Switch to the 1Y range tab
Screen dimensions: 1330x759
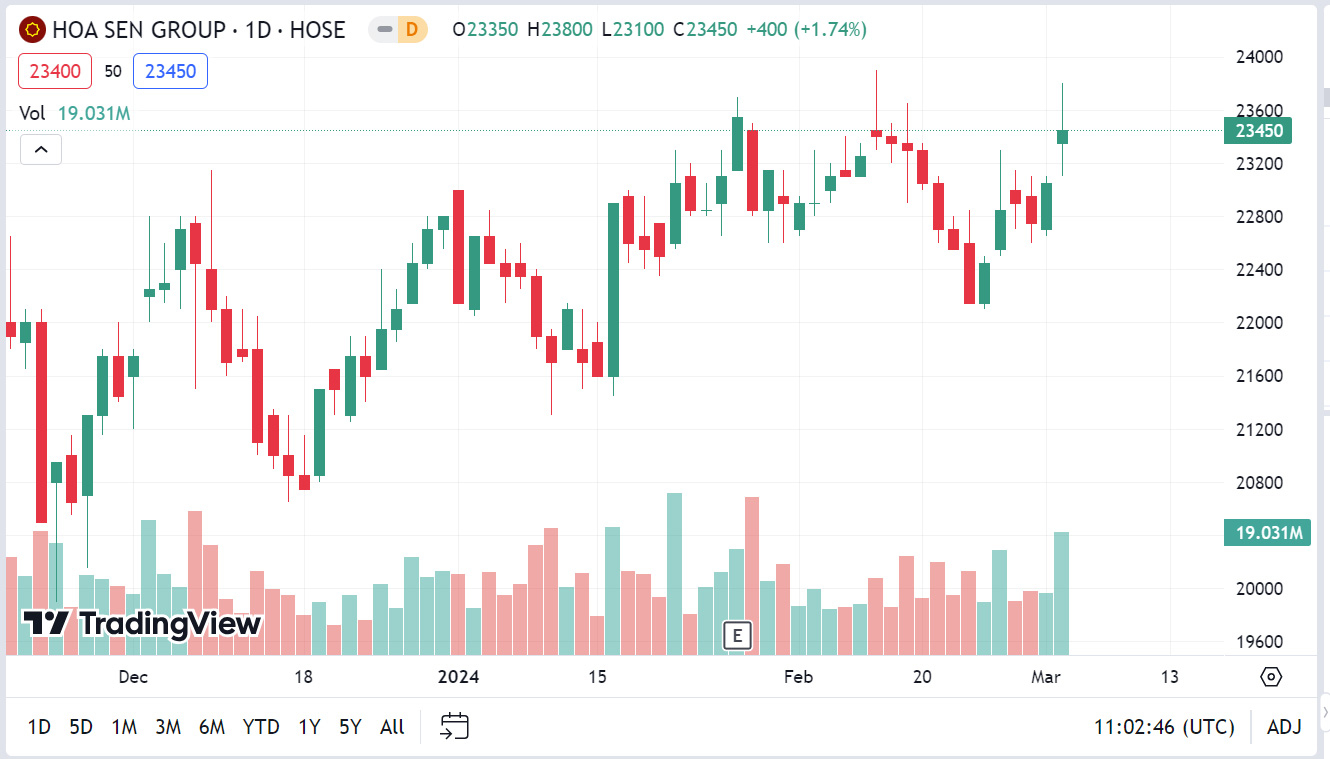307,727
